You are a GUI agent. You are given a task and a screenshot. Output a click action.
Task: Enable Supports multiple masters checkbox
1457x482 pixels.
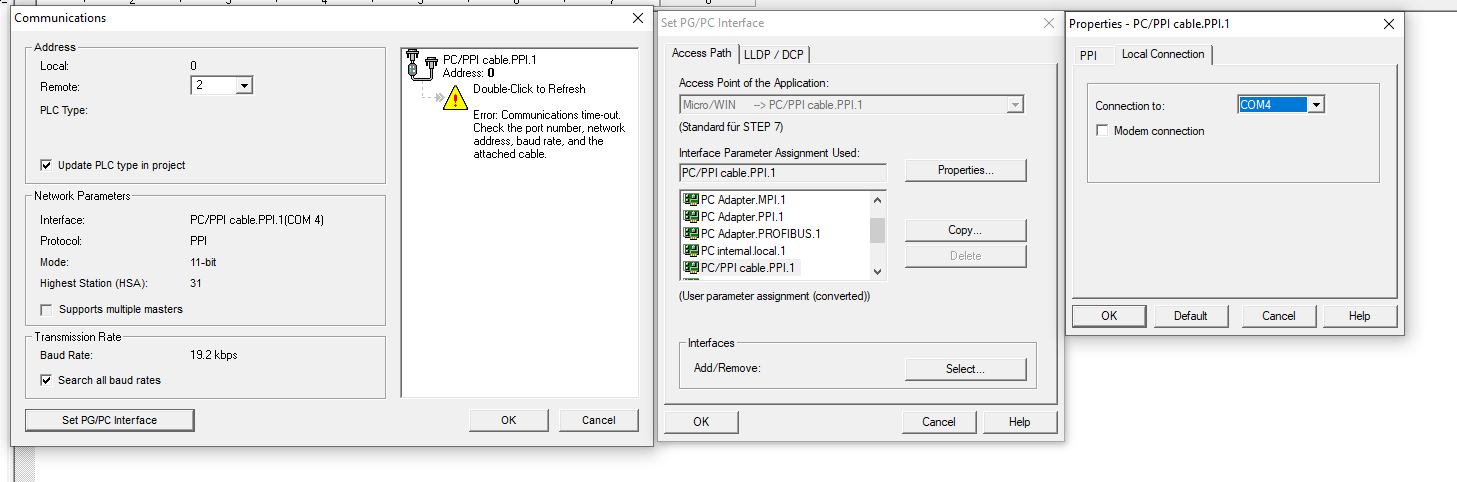click(46, 309)
